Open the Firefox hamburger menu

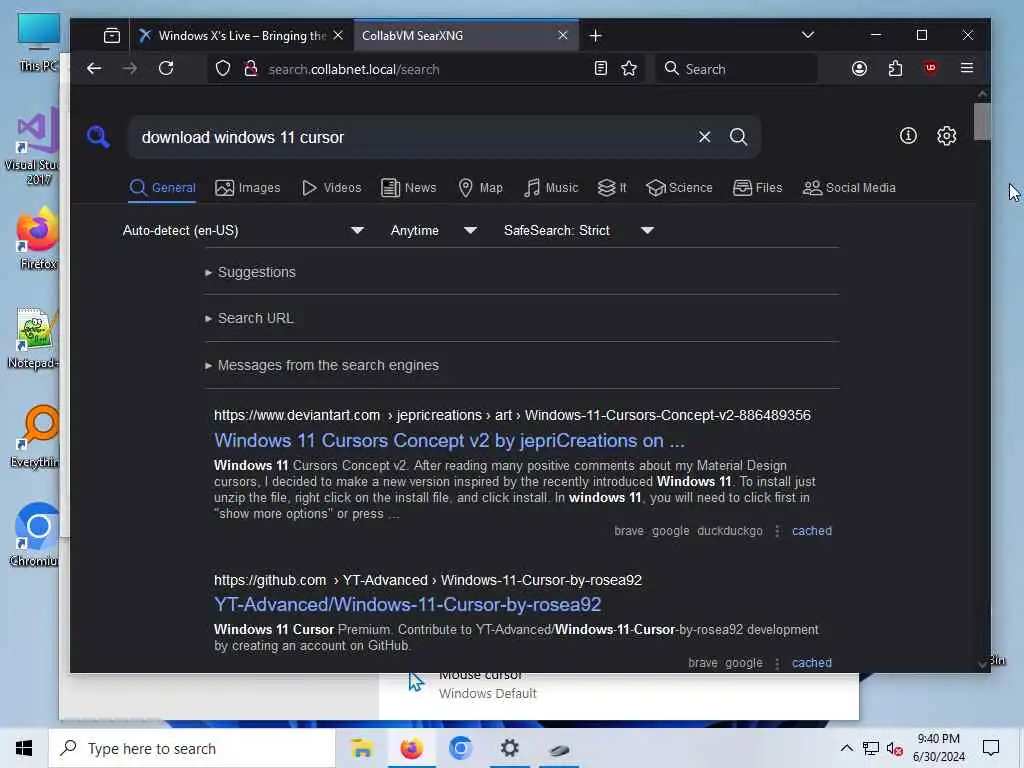pyautogui.click(x=967, y=68)
